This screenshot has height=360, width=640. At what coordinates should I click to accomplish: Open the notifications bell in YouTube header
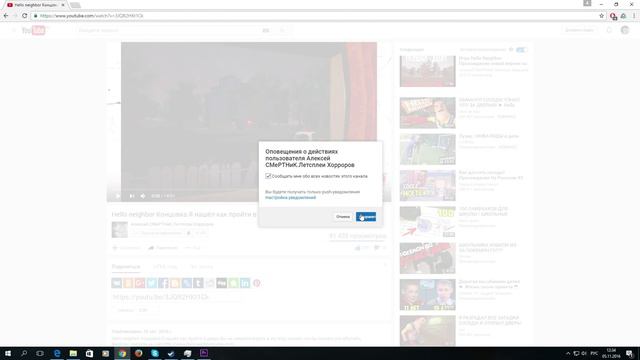(x=609, y=30)
